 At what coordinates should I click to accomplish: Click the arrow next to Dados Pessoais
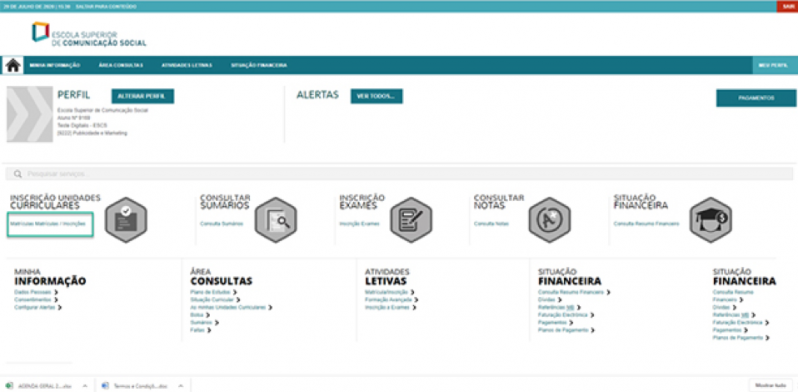(x=56, y=292)
